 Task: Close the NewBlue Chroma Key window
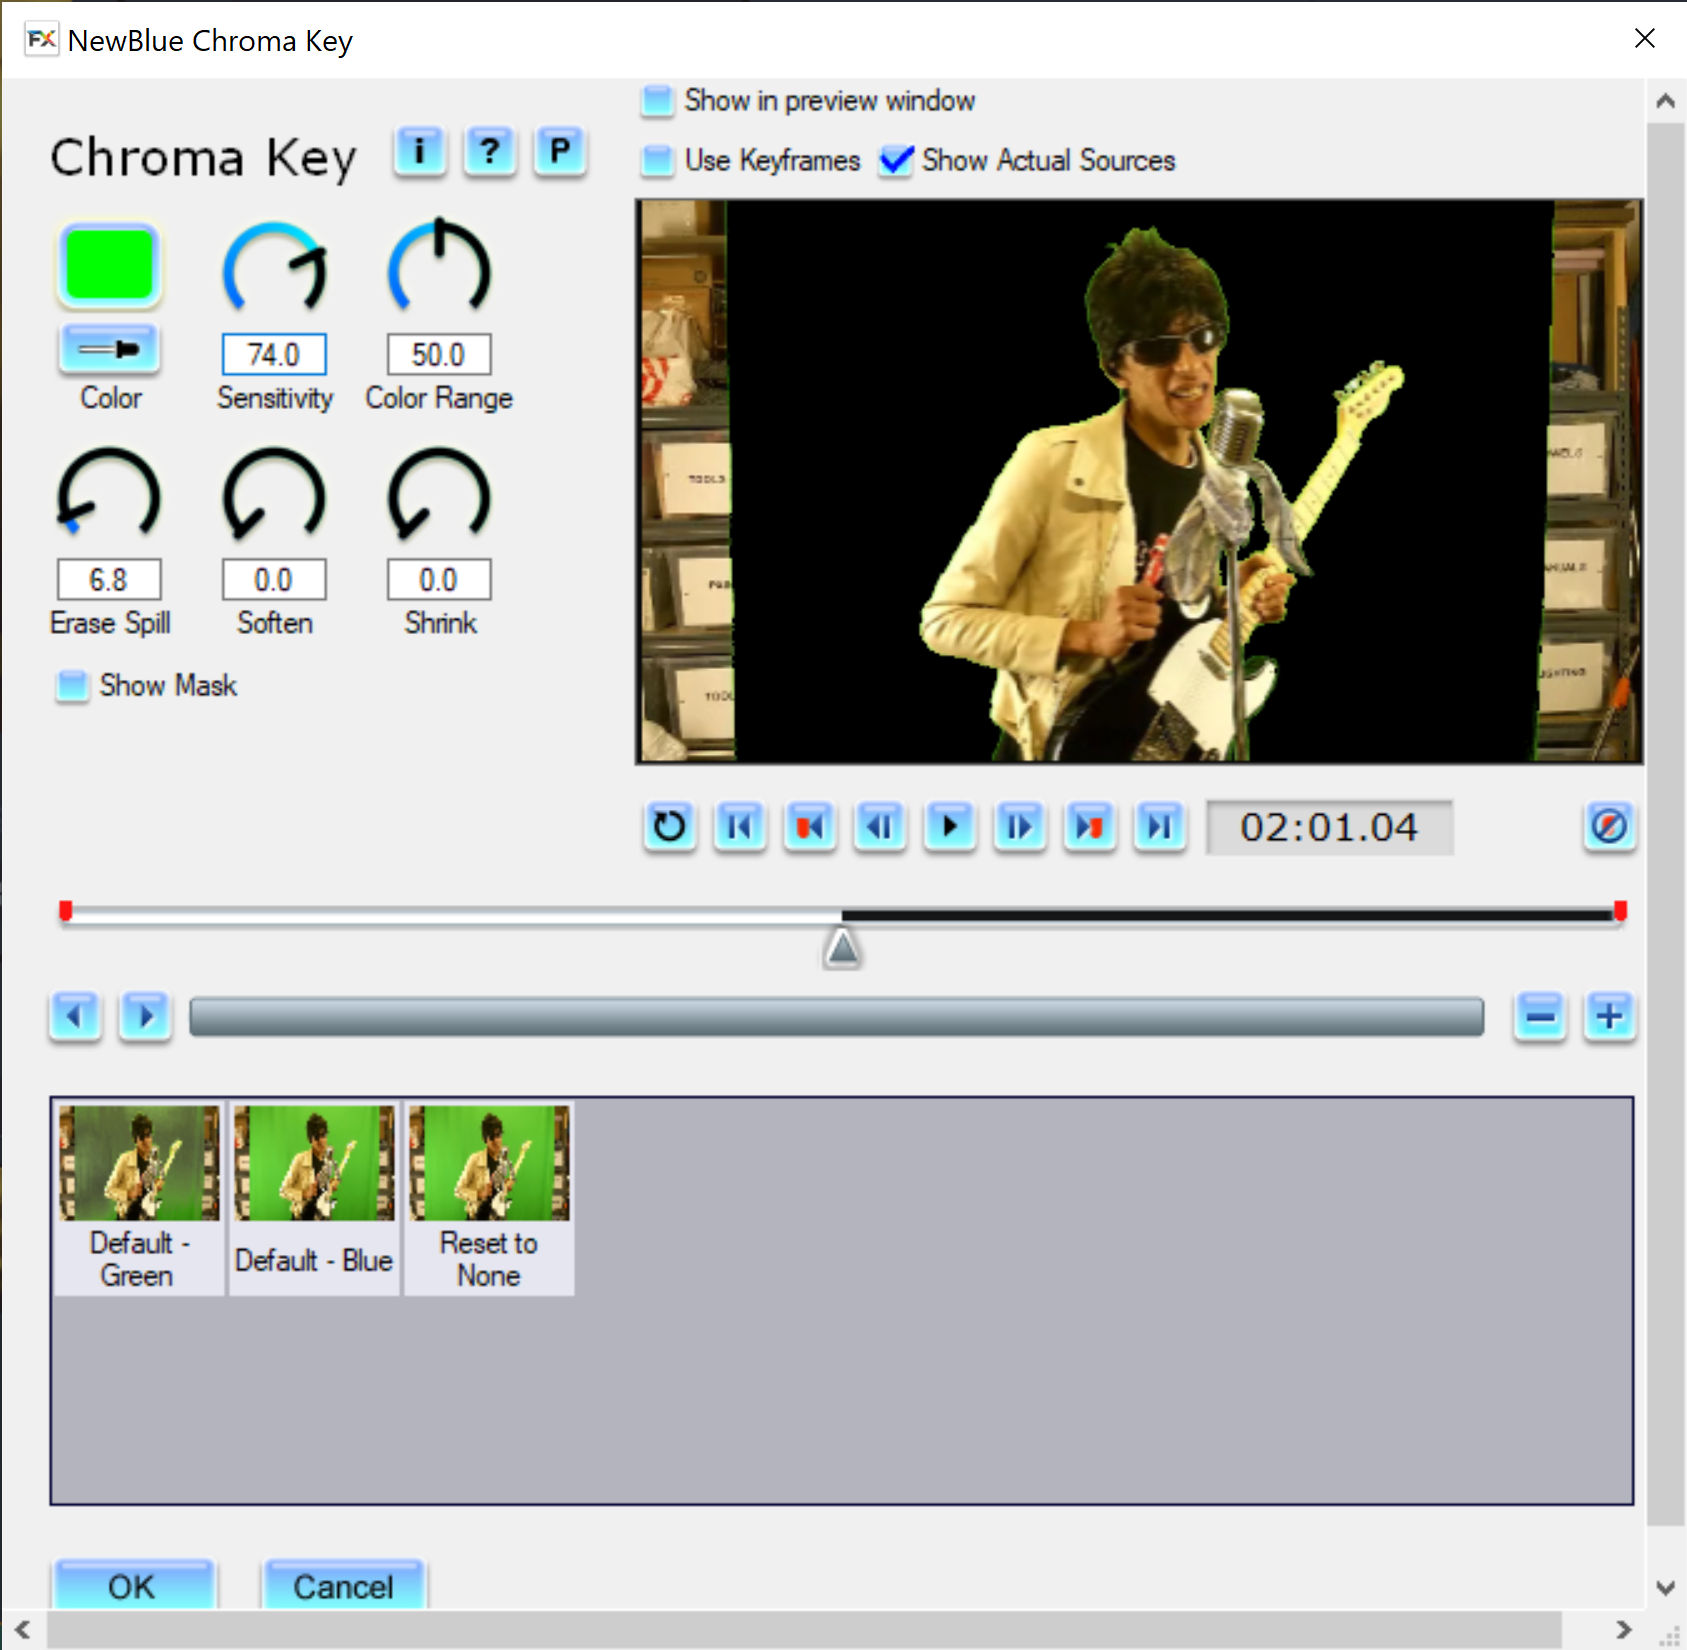point(1644,39)
